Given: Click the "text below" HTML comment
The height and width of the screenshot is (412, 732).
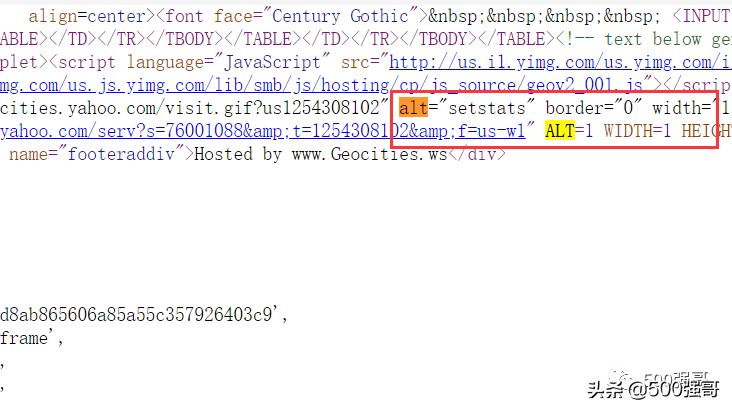Looking at the screenshot, I should pos(644,39).
